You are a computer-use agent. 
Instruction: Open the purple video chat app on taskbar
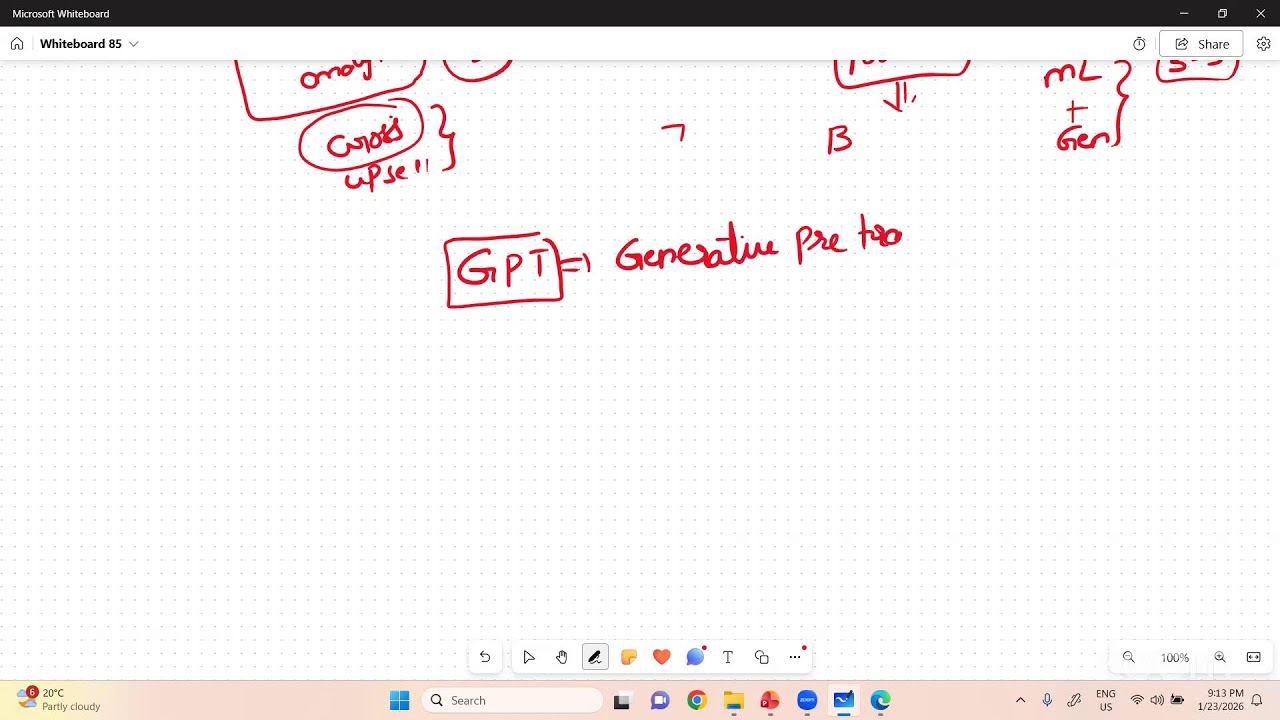pyautogui.click(x=660, y=701)
